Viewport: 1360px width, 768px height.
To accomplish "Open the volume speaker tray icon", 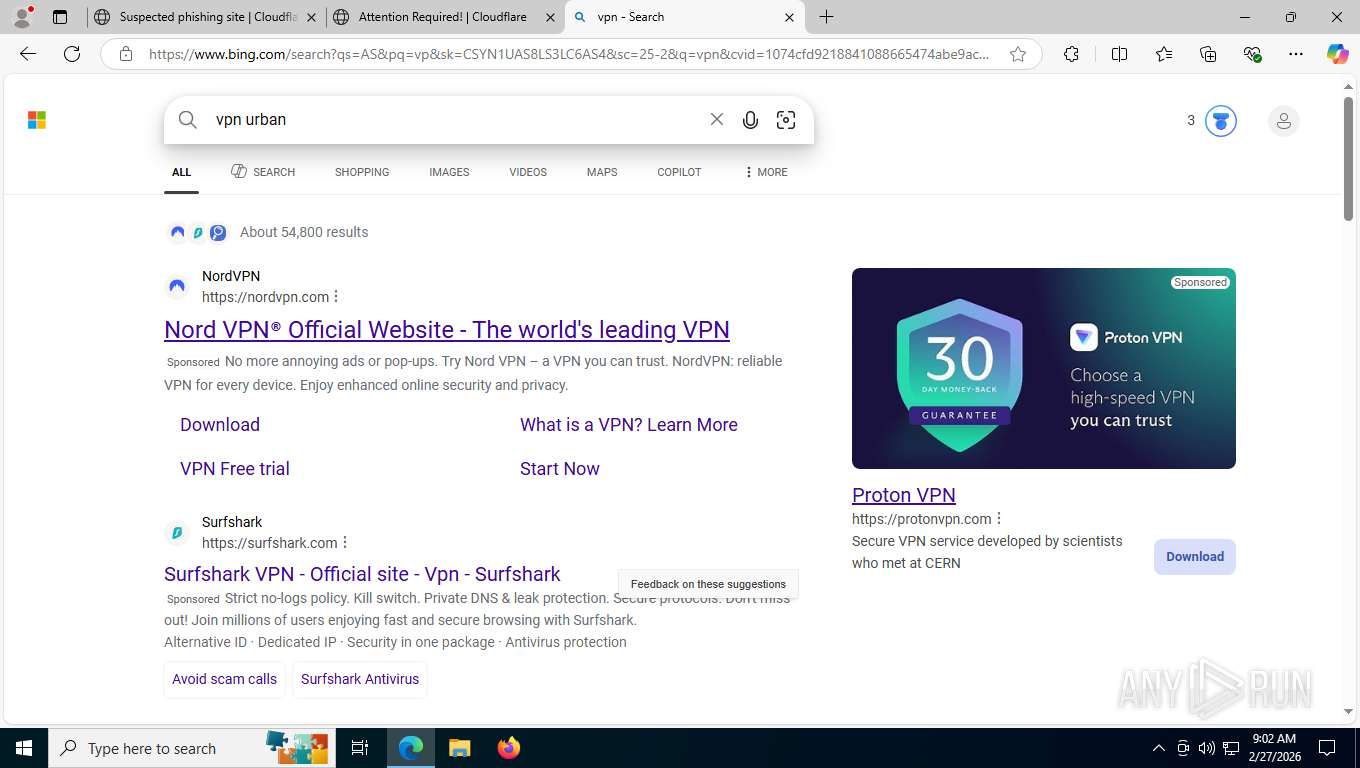I will point(1207,748).
